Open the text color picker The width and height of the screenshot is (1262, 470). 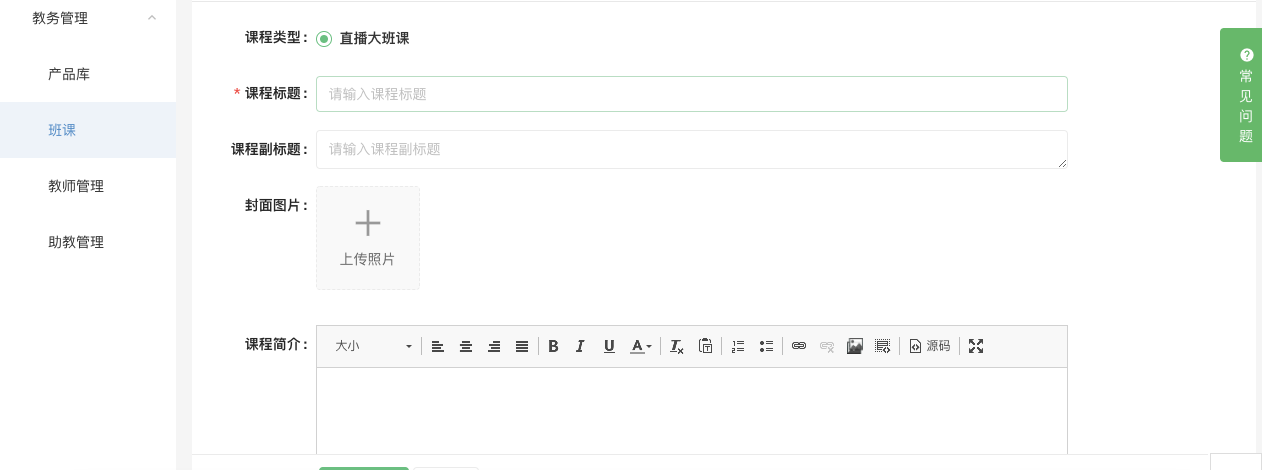(641, 346)
